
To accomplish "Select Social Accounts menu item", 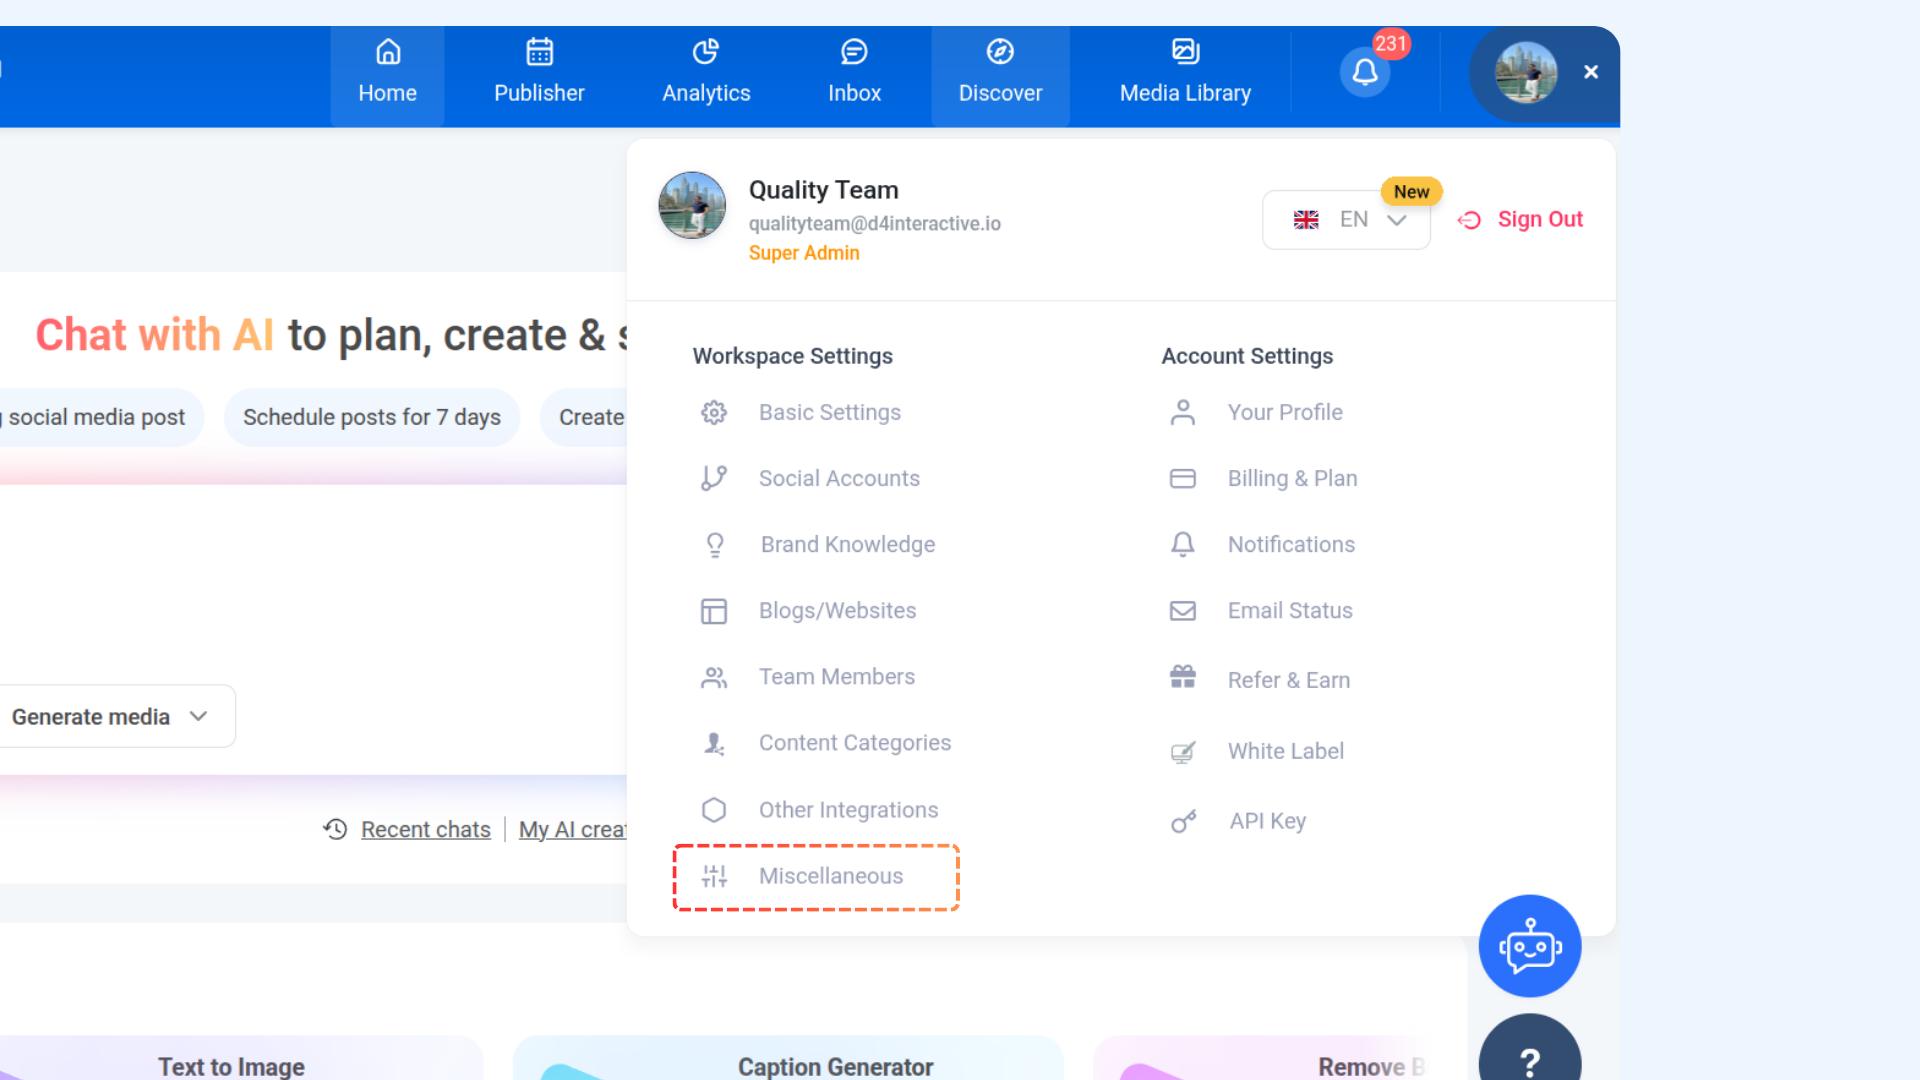I will [838, 478].
